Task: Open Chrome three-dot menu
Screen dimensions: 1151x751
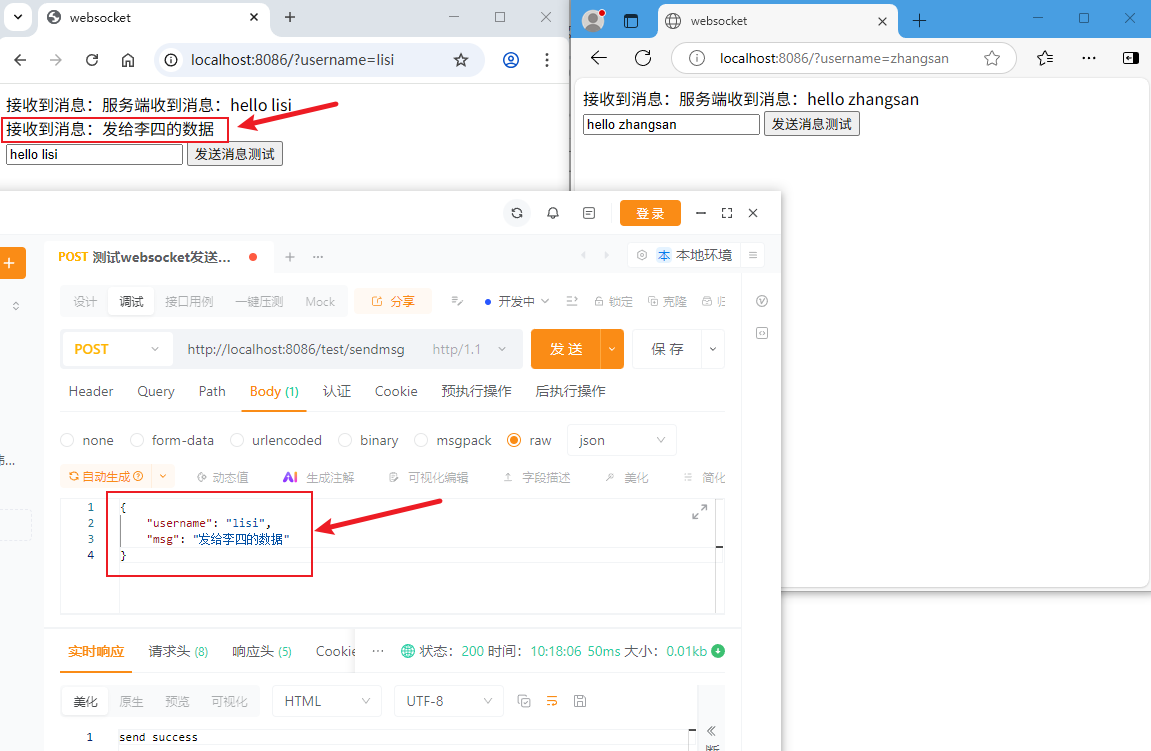Action: [547, 60]
